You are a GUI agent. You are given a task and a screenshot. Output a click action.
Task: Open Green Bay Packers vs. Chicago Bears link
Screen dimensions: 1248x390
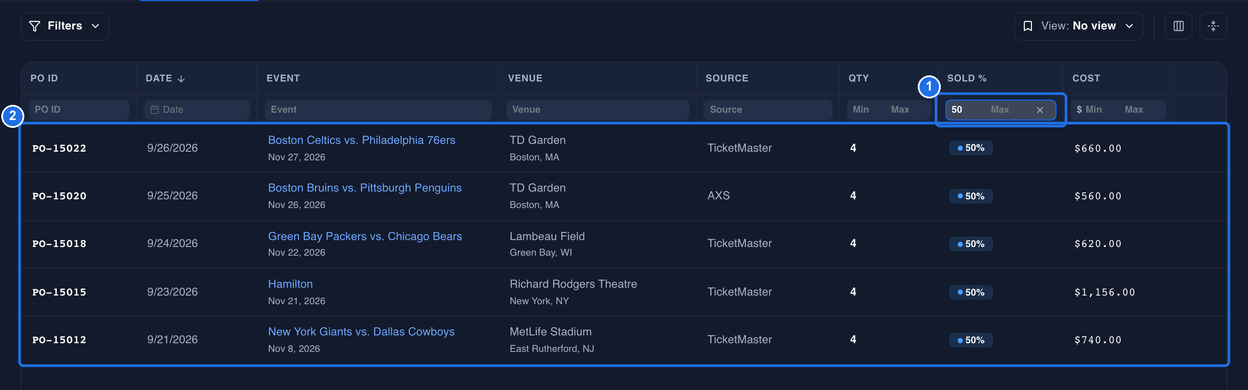[365, 236]
